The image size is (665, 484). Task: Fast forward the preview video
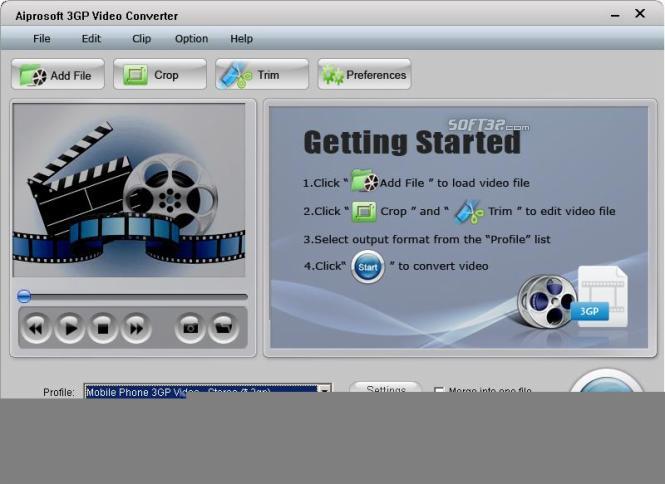tap(136, 328)
